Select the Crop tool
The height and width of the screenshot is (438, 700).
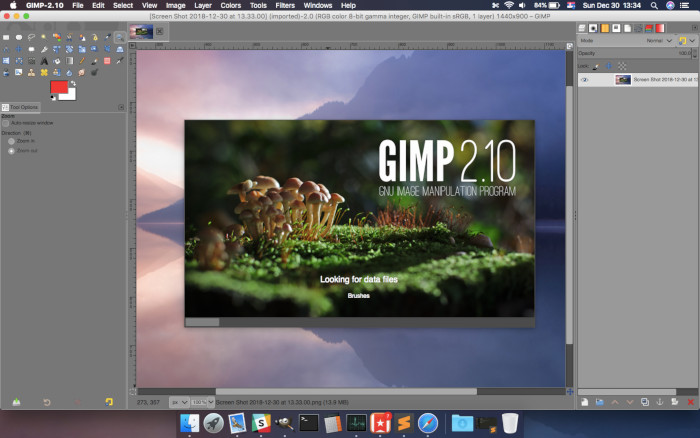pyautogui.click(x=44, y=50)
